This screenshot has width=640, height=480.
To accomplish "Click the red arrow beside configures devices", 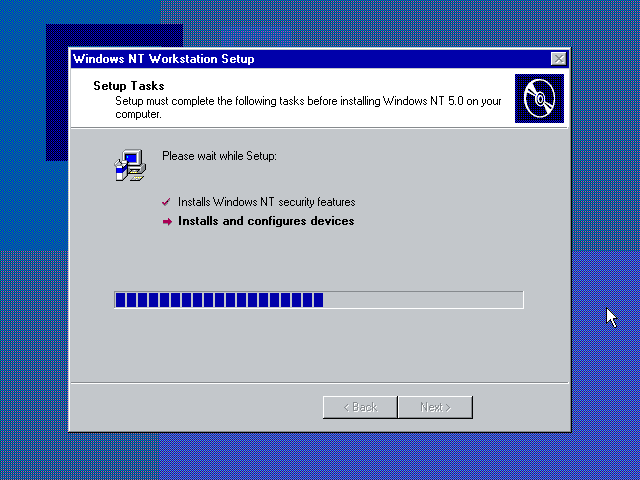I will coord(167,222).
